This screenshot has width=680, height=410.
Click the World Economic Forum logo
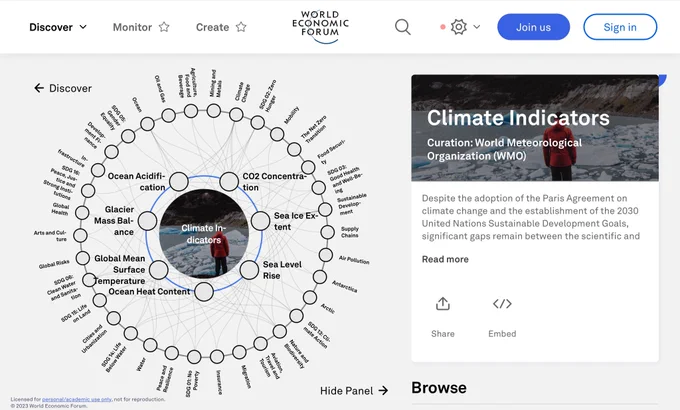click(320, 27)
